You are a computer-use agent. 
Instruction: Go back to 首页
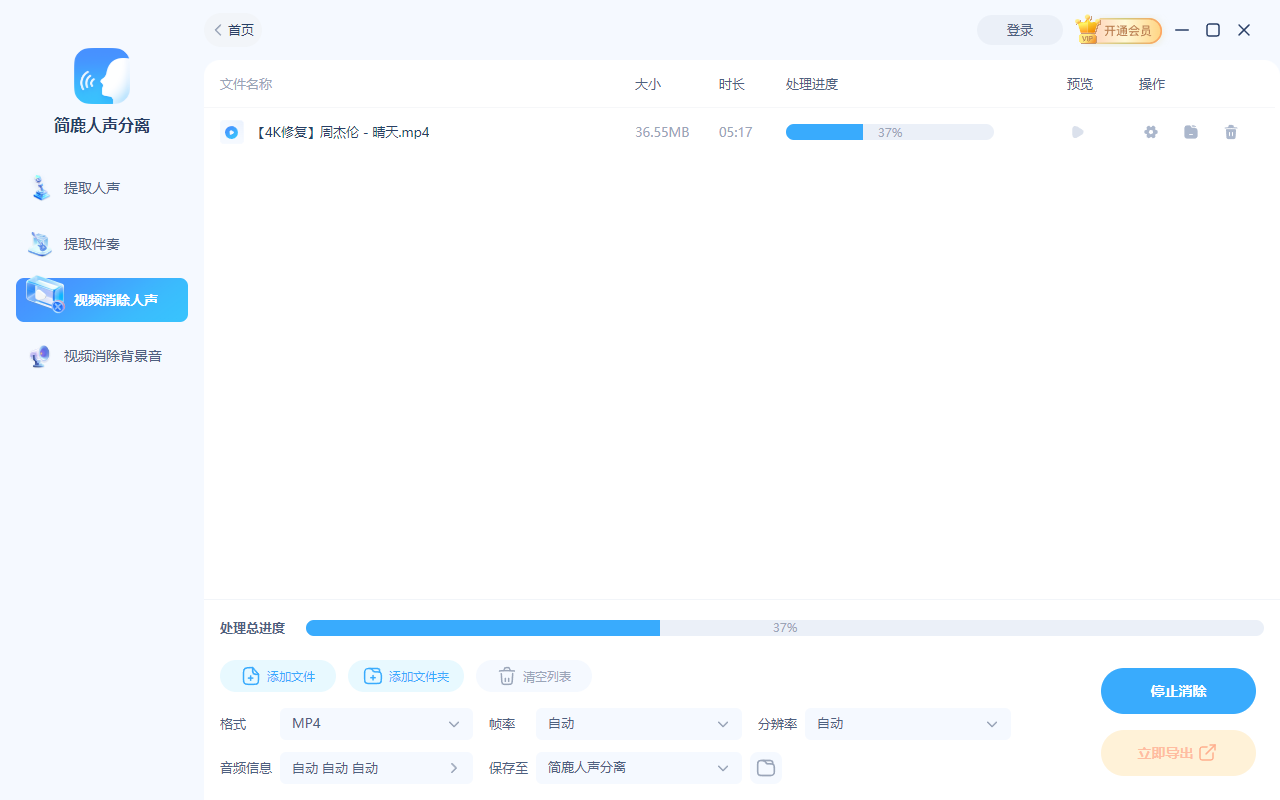point(233,30)
